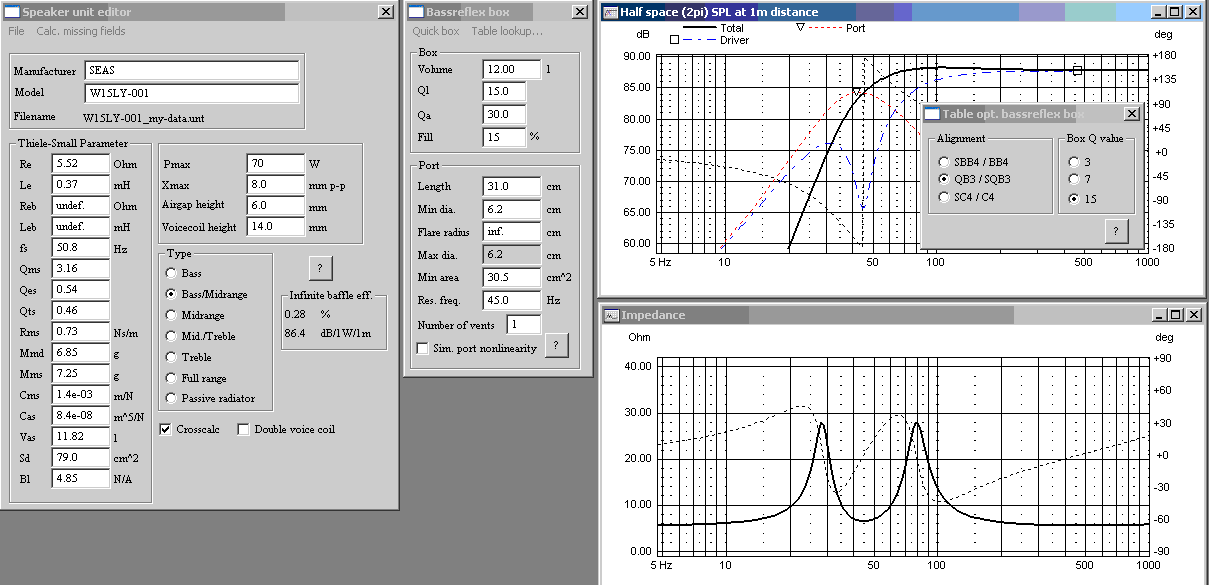Click the Le value field
The height and width of the screenshot is (585, 1209).
(x=80, y=184)
